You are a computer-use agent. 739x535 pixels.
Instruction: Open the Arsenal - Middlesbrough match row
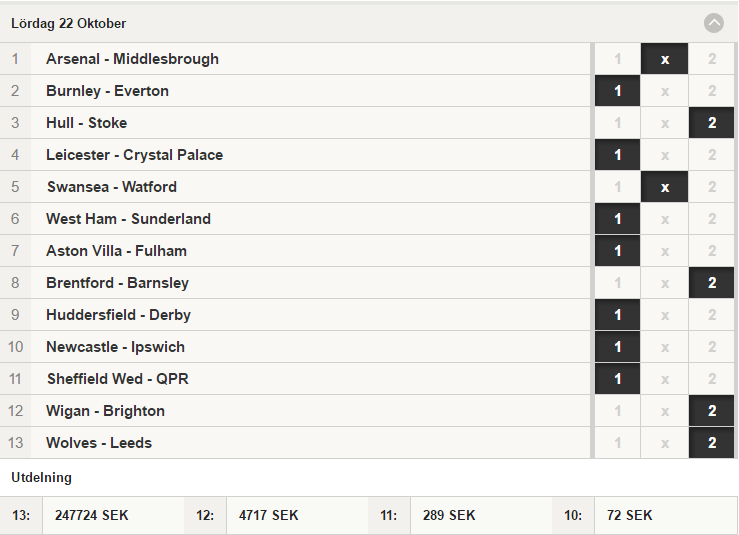pos(295,59)
